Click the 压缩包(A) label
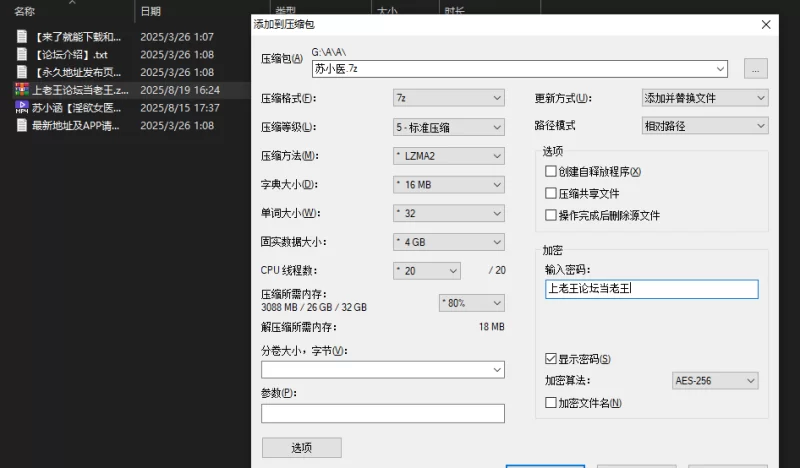The width and height of the screenshot is (800, 468). (282, 59)
